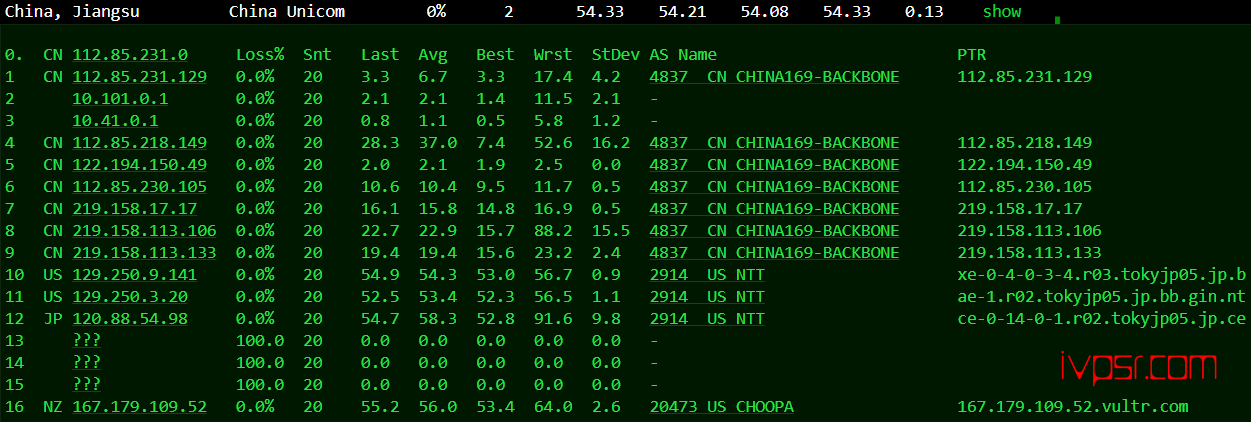Open hop 8 IP 219.158.113.106 link

tap(144, 230)
